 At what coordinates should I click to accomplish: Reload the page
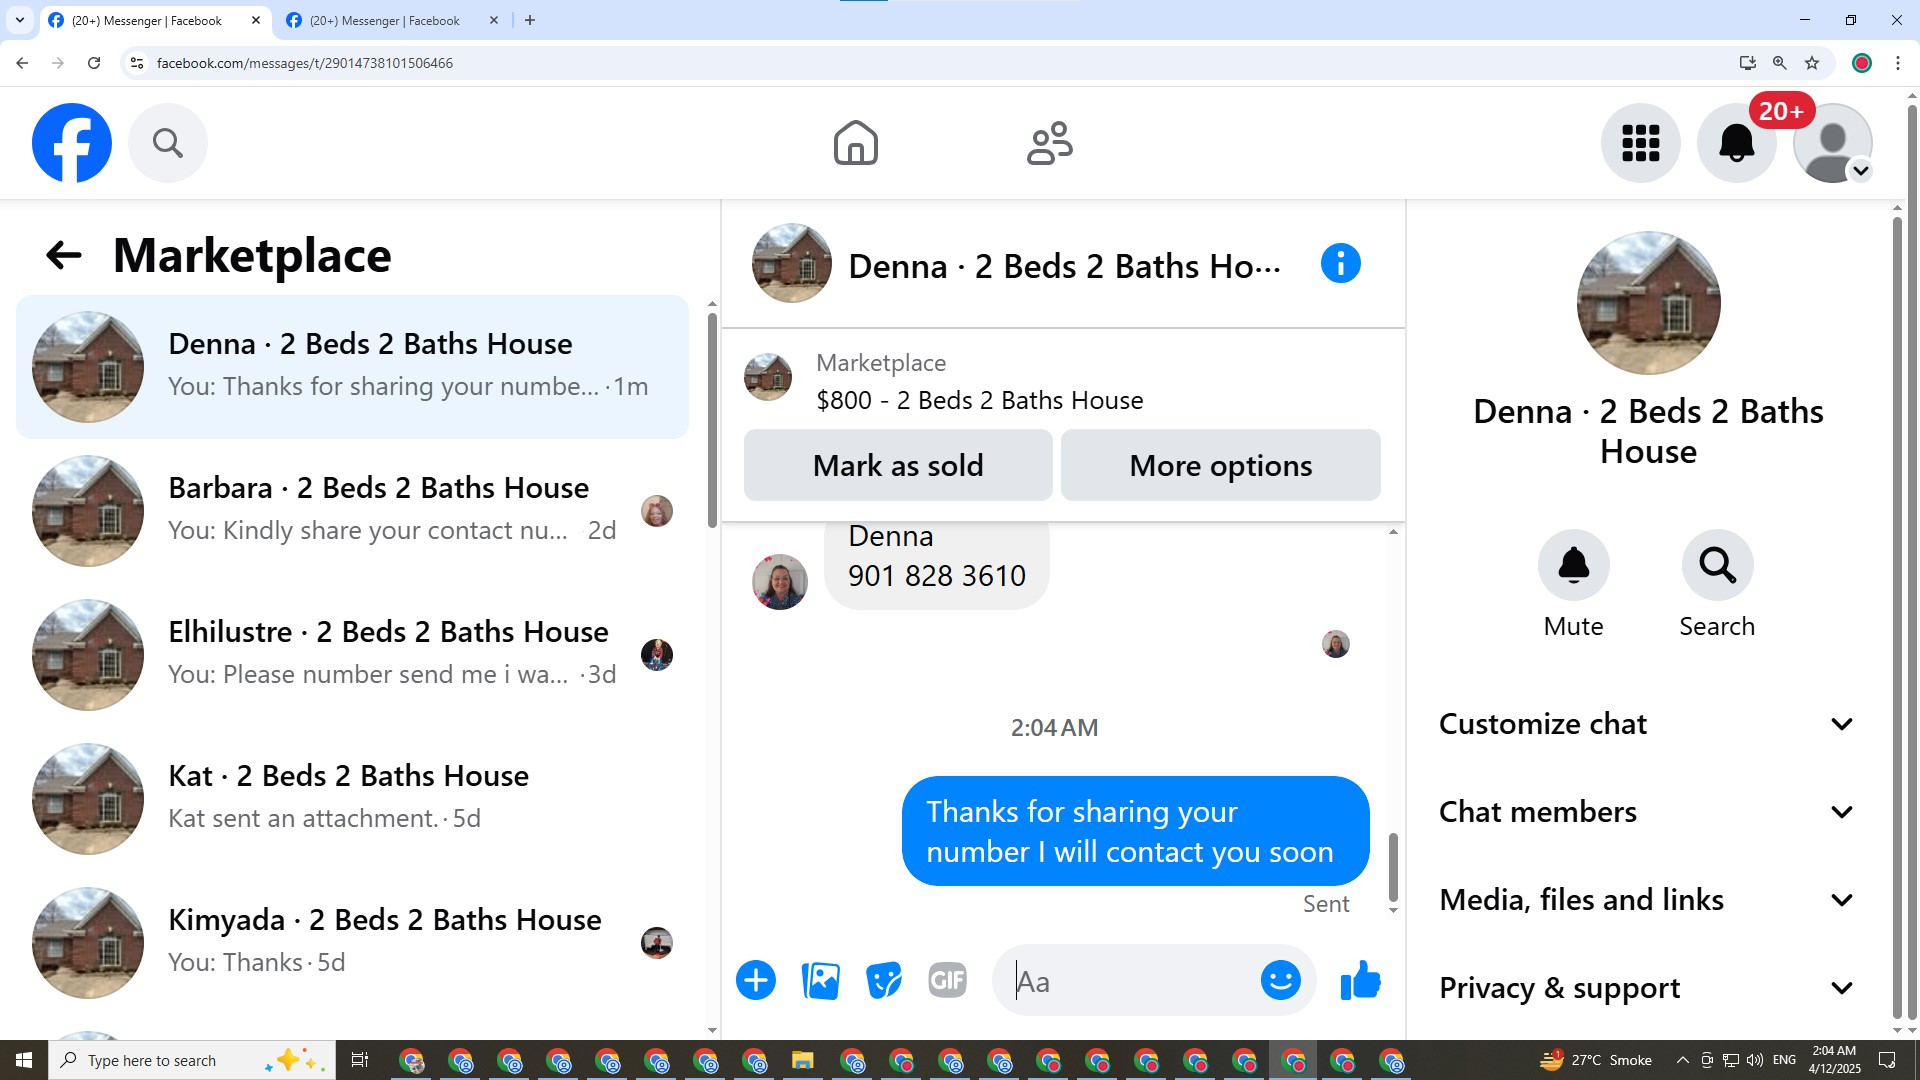coord(94,63)
